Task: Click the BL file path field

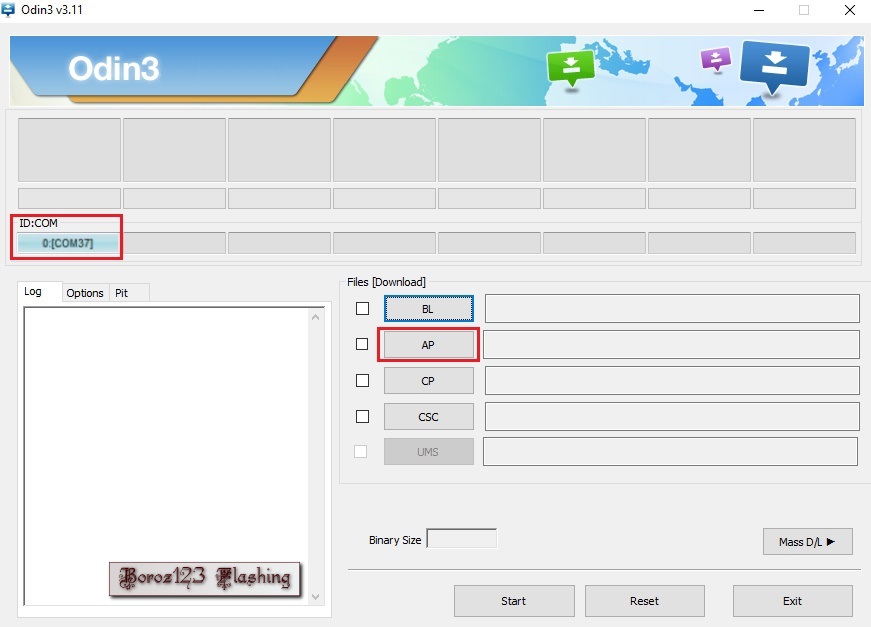Action: pyautogui.click(x=672, y=309)
